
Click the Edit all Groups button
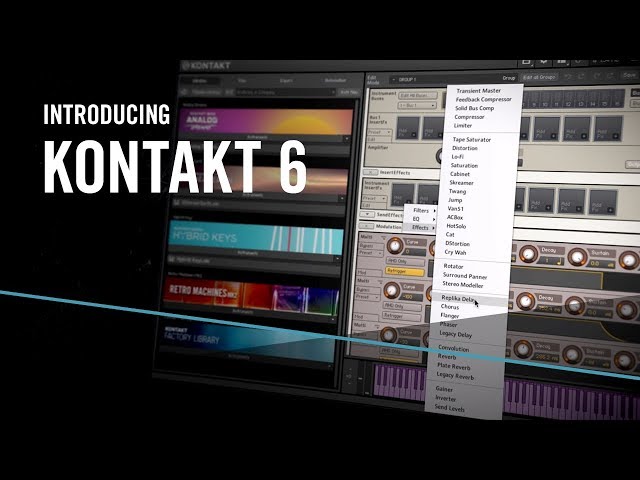pos(539,77)
